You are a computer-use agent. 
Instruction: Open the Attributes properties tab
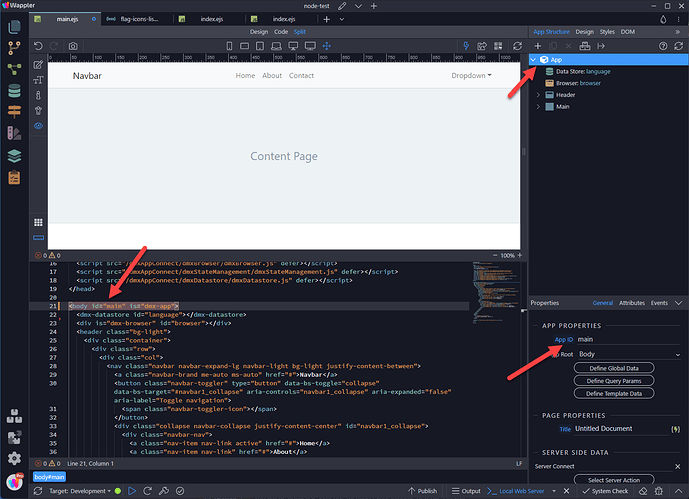631,303
